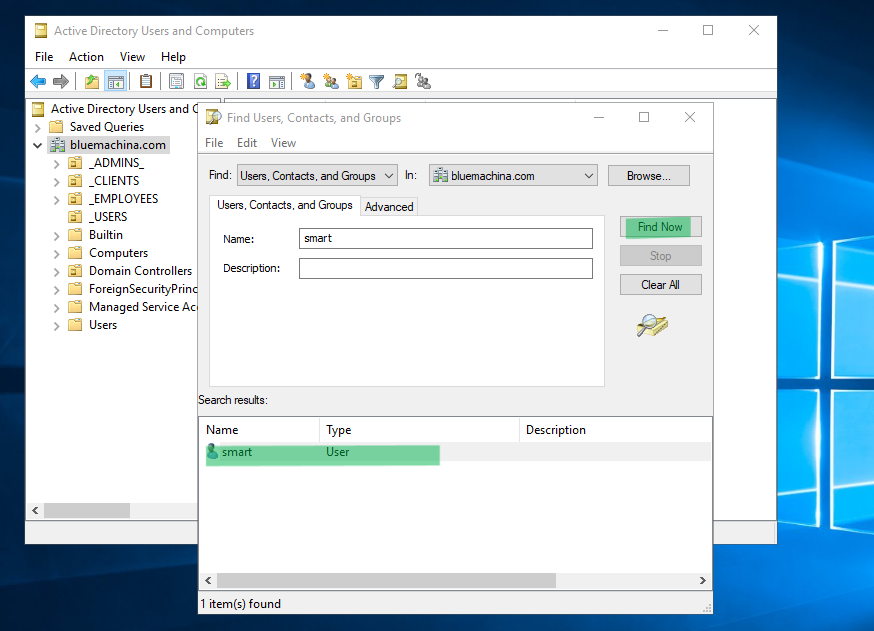874x631 pixels.
Task: Open the In domain dropdown
Action: click(x=513, y=176)
